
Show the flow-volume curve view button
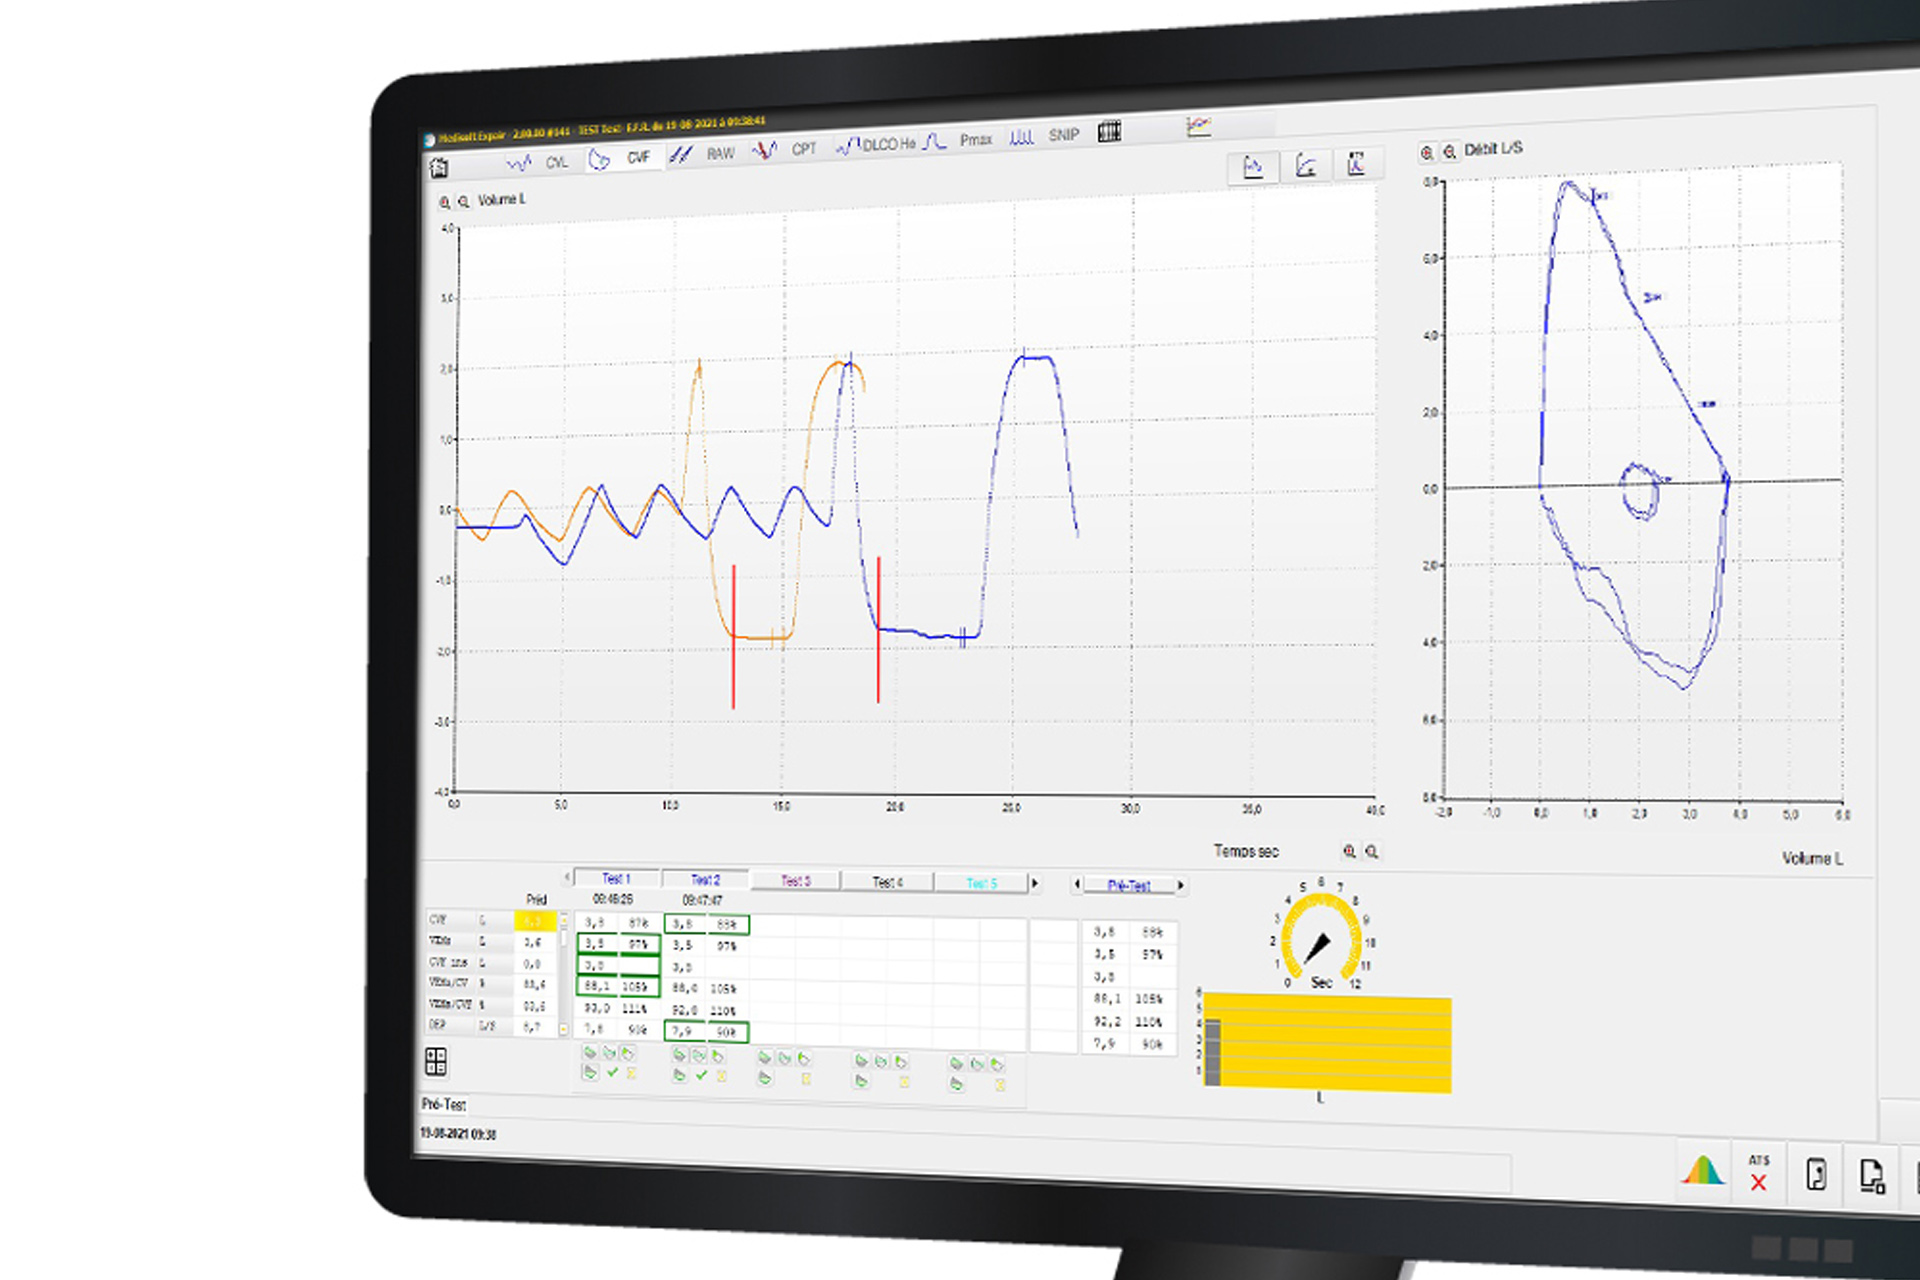pyautogui.click(x=1305, y=165)
